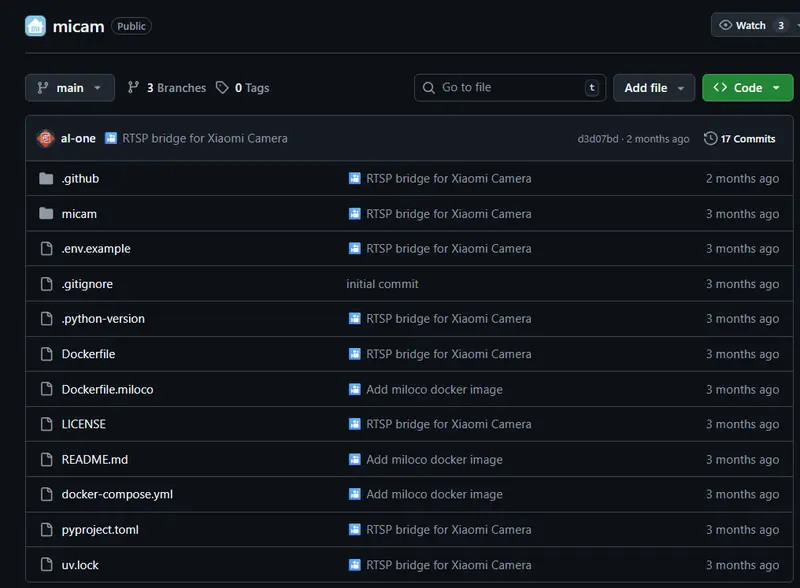Image resolution: width=800 pixels, height=588 pixels.
Task: Open the .github folder icon
Action: [x=46, y=179]
